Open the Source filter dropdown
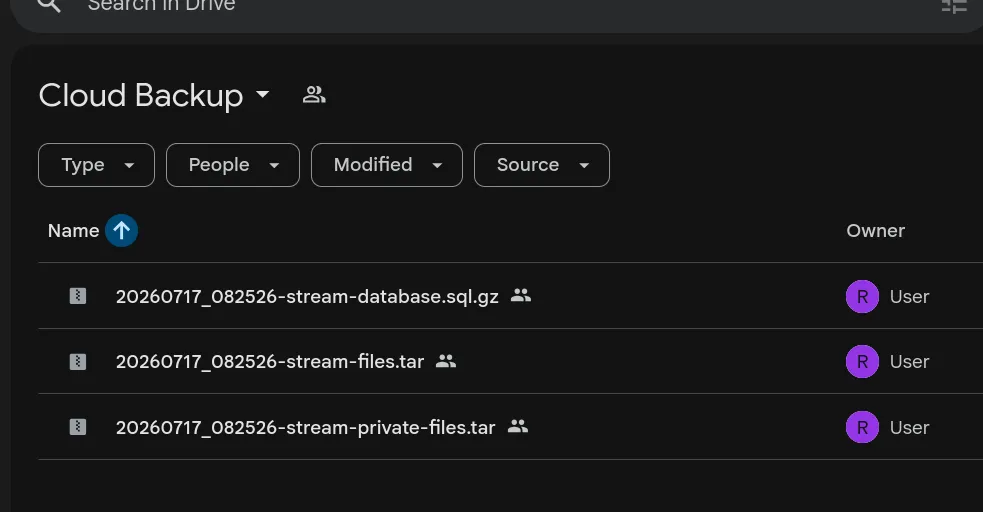 tap(542, 165)
